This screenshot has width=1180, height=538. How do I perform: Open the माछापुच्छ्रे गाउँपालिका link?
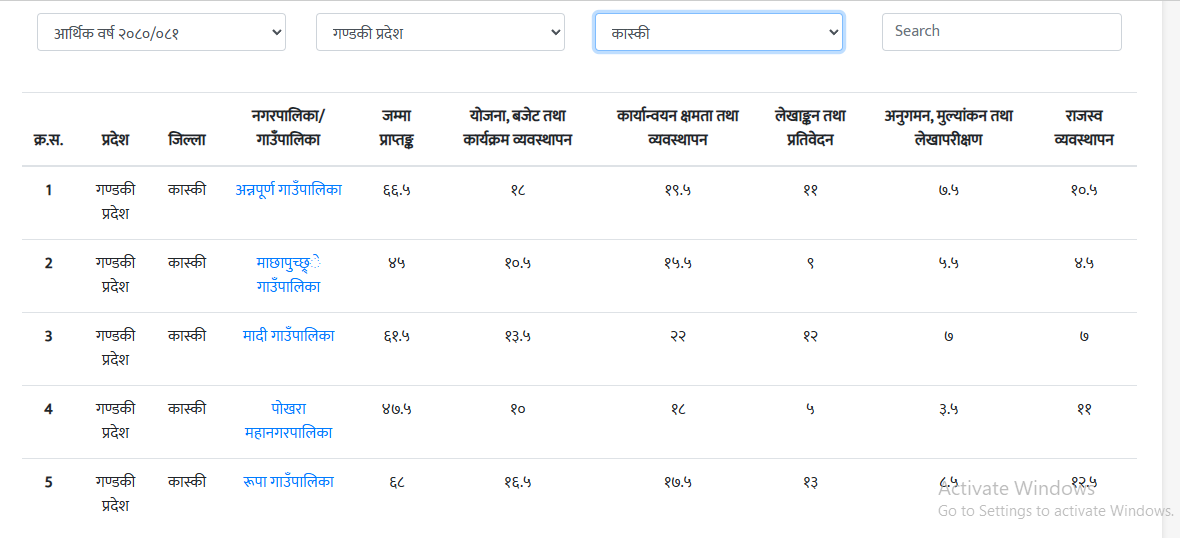click(289, 275)
